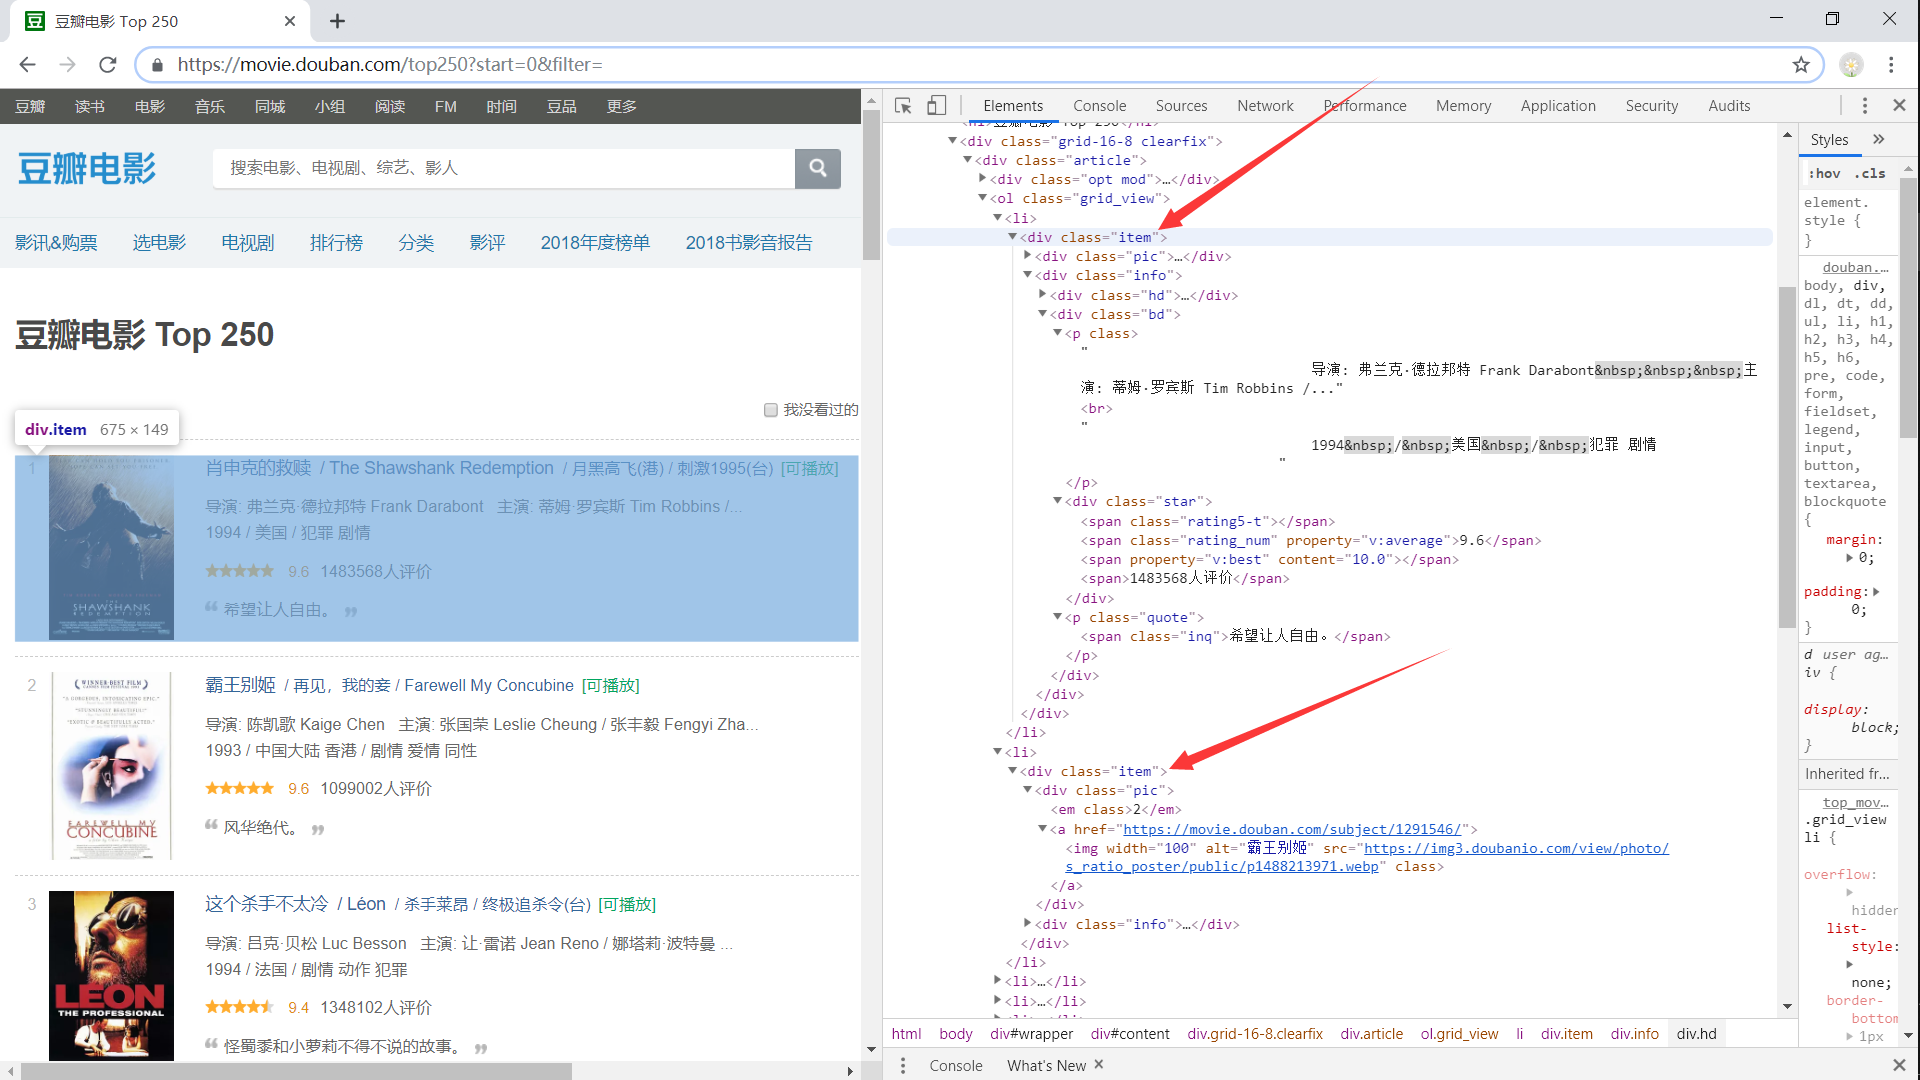This screenshot has width=1920, height=1080.
Task: Click the Douban search magnifier button
Action: 817,168
